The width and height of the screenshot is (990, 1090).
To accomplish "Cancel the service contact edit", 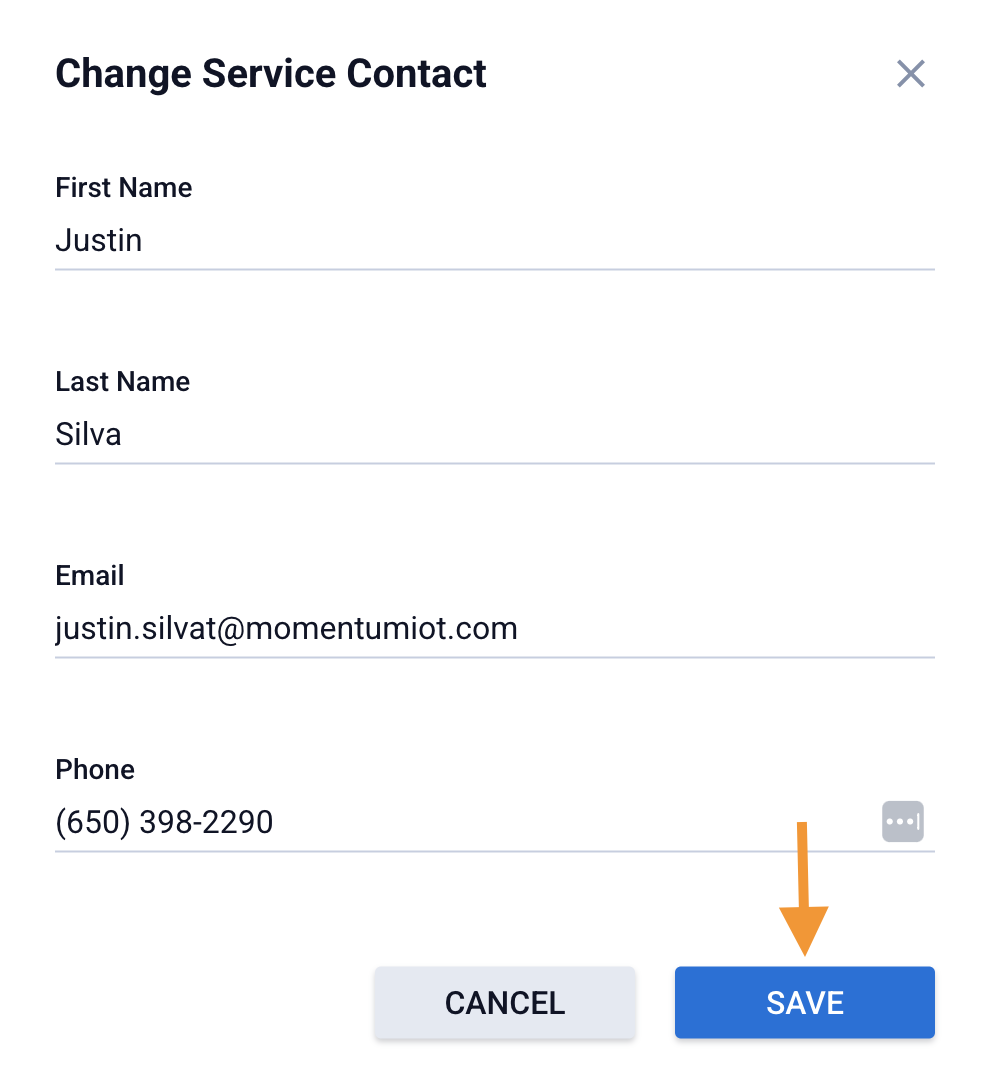I will tap(504, 1002).
